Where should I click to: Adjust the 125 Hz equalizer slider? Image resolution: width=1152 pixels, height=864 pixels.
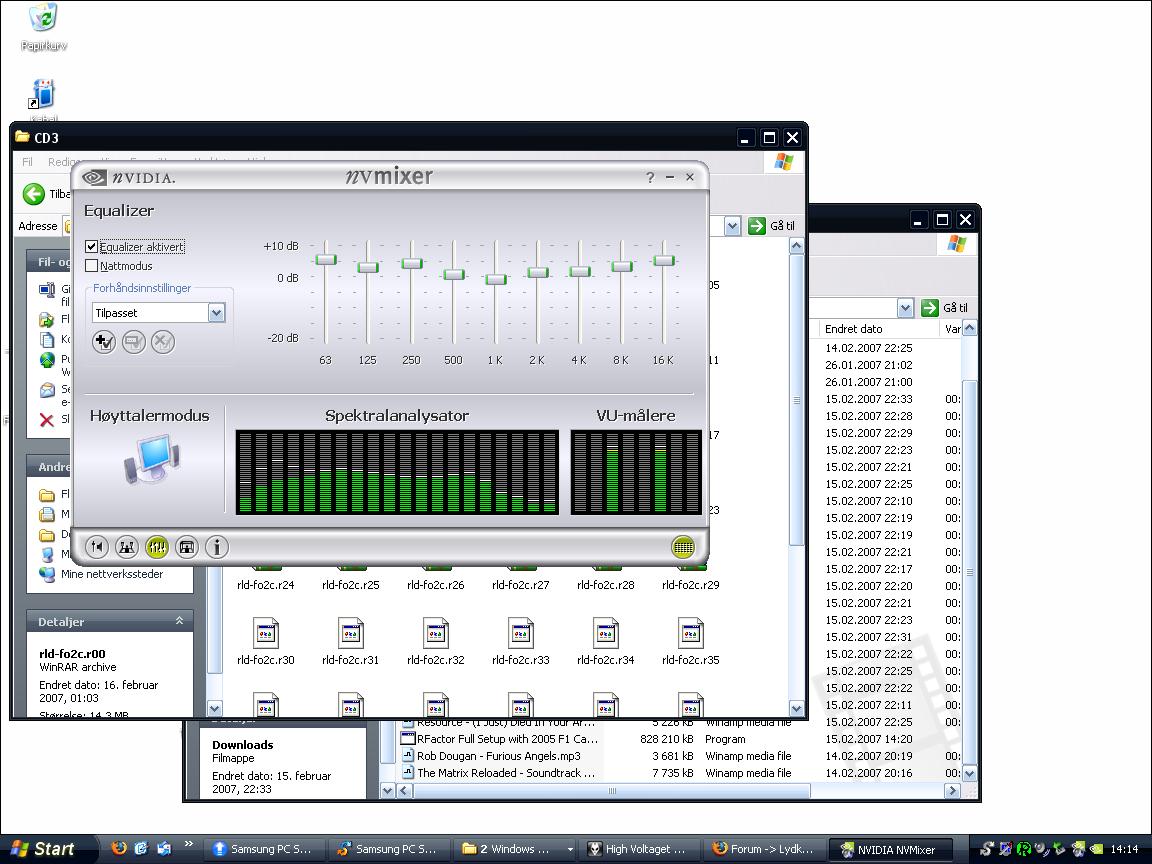368,267
